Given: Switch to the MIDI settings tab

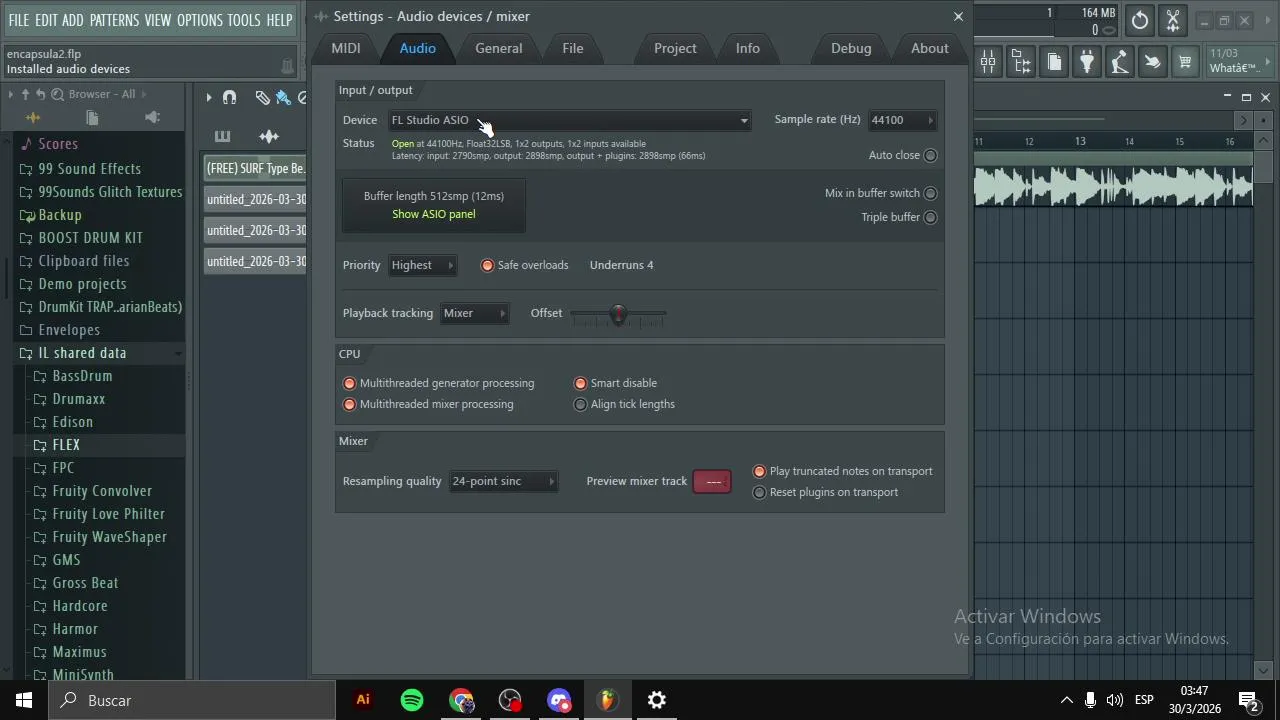Looking at the screenshot, I should pyautogui.click(x=346, y=48).
